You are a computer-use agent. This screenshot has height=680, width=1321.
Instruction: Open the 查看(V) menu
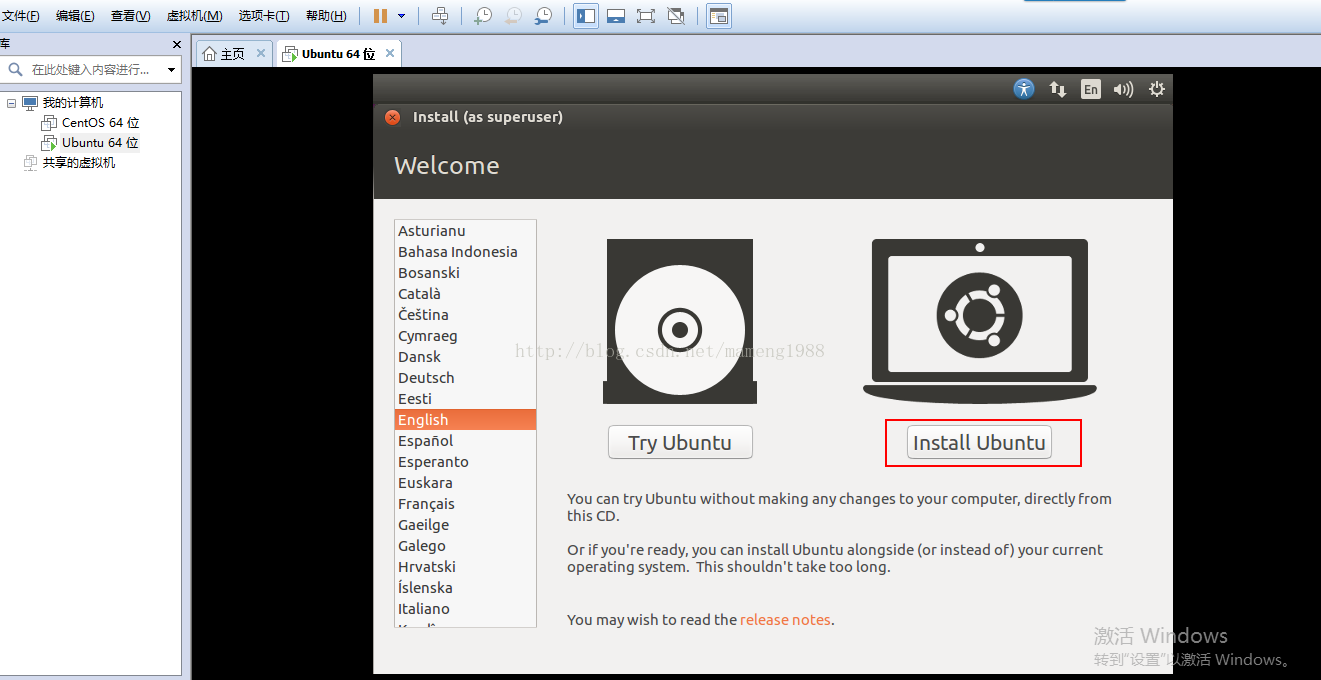tap(131, 16)
